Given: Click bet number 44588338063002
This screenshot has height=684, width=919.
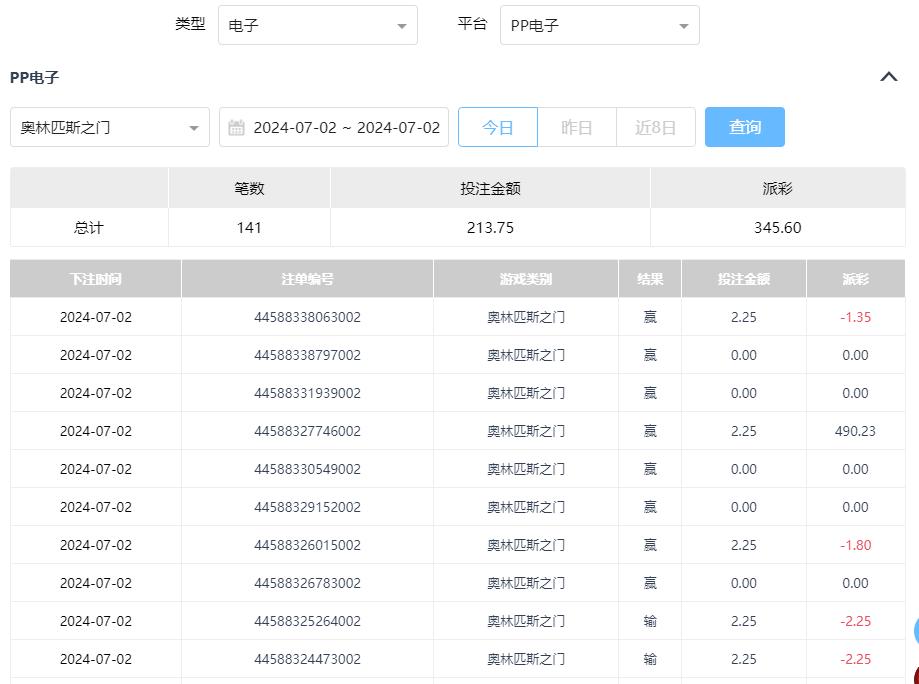Looking at the screenshot, I should tap(307, 317).
